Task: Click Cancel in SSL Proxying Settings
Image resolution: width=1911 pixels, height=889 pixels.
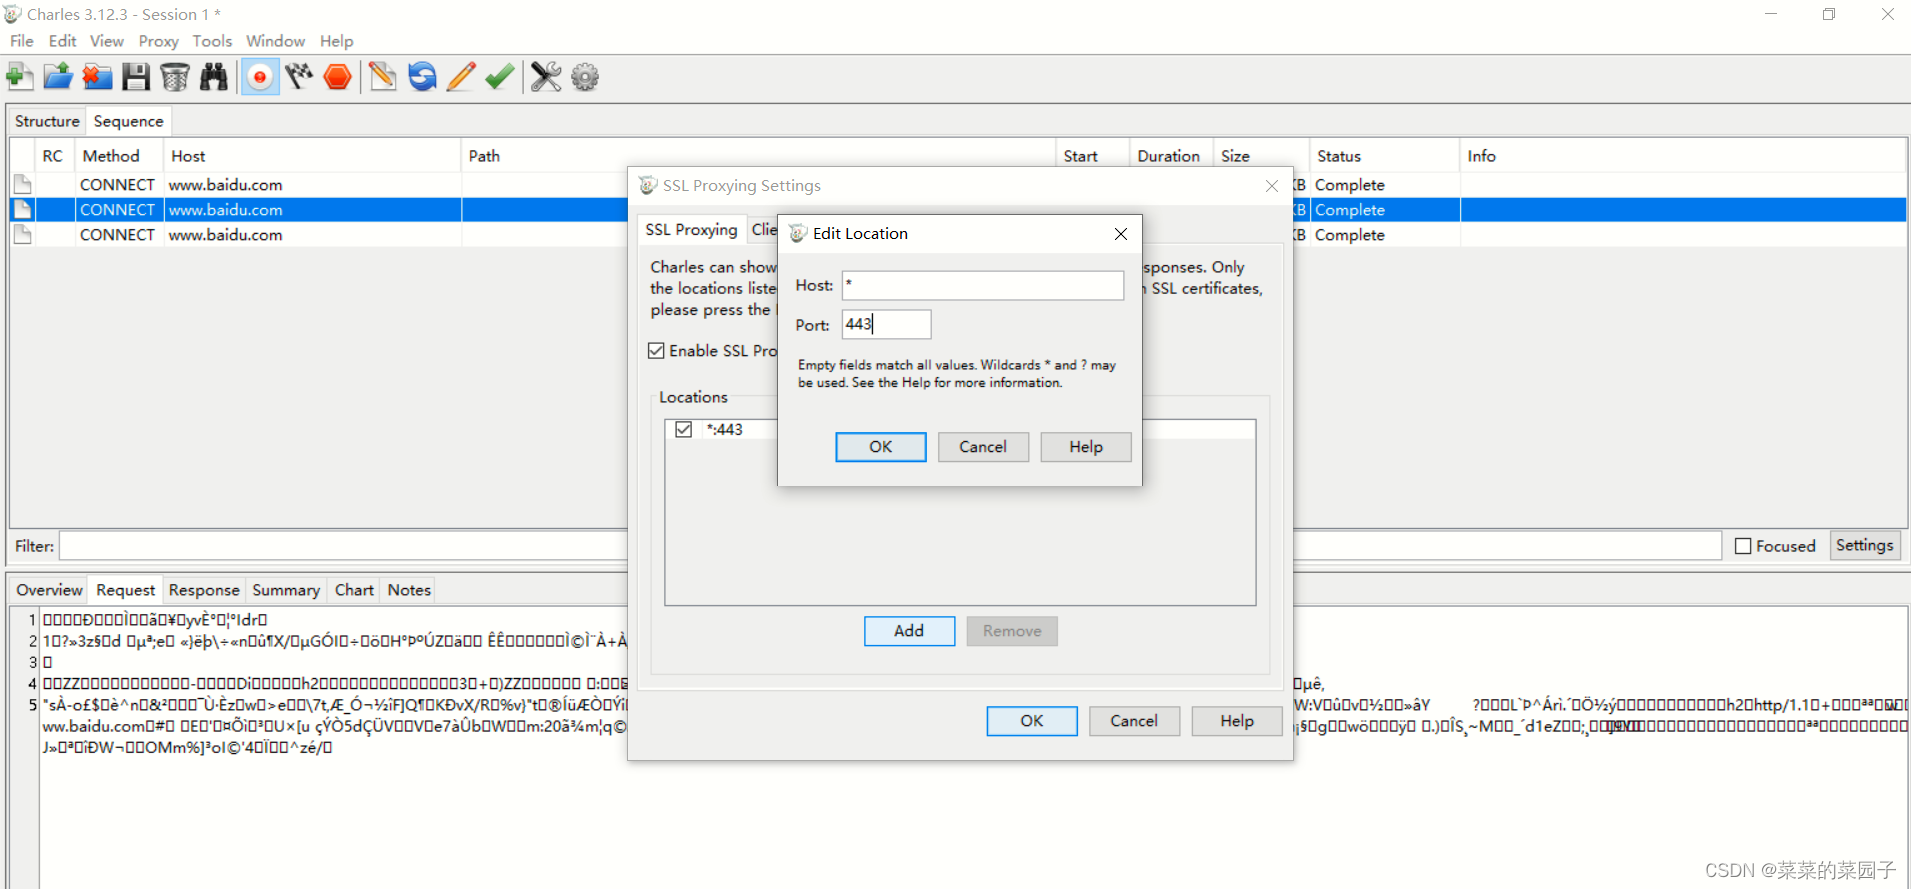Action: pos(1134,721)
